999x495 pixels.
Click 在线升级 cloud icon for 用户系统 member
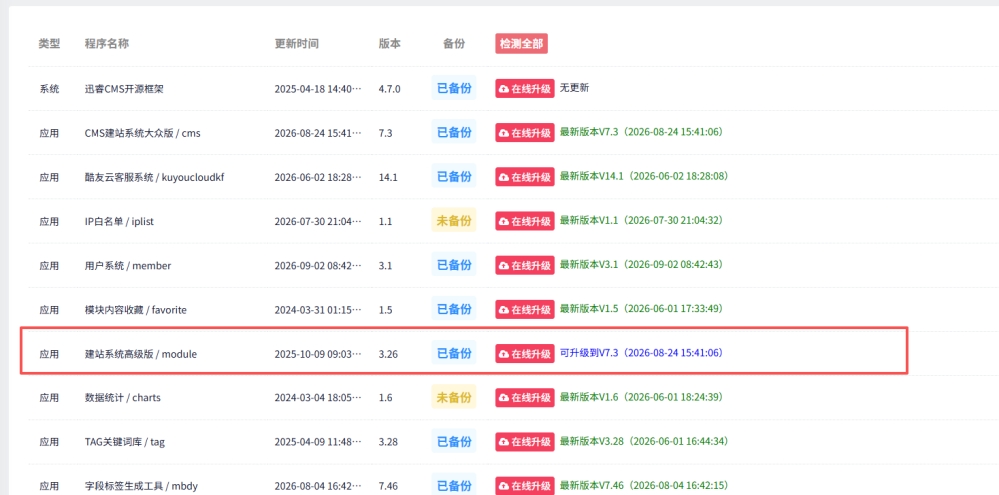503,265
